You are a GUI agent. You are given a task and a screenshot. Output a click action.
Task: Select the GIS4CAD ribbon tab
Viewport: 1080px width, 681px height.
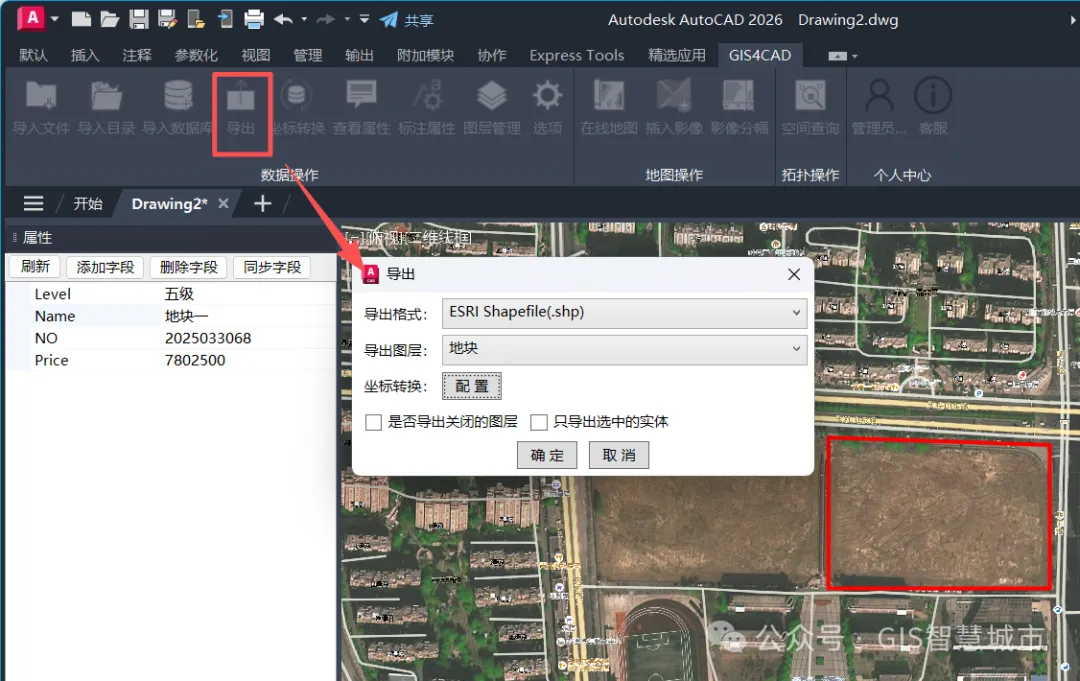760,55
